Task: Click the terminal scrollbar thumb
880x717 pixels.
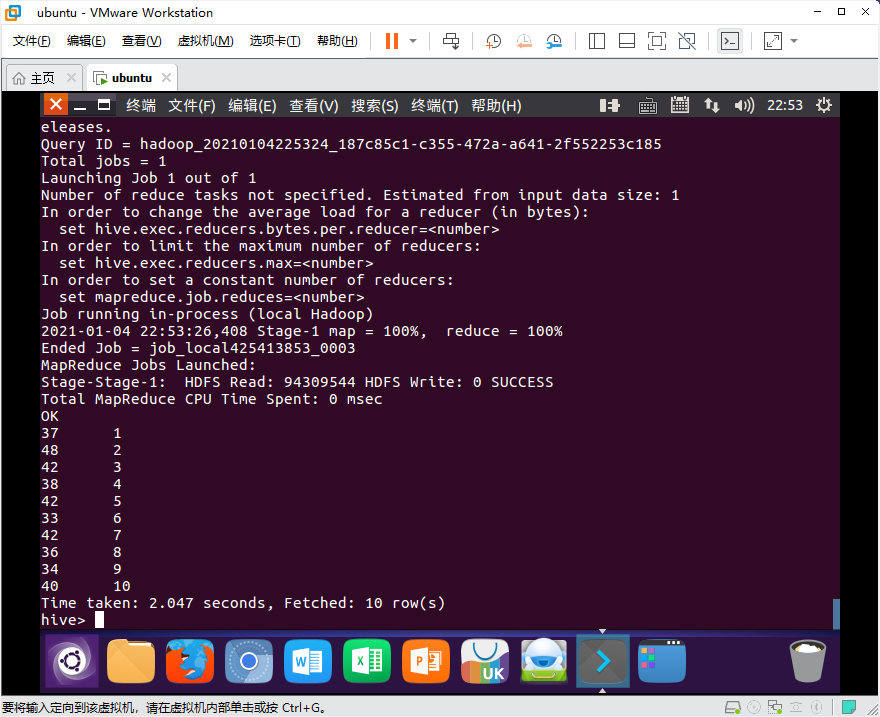Action: [836, 614]
